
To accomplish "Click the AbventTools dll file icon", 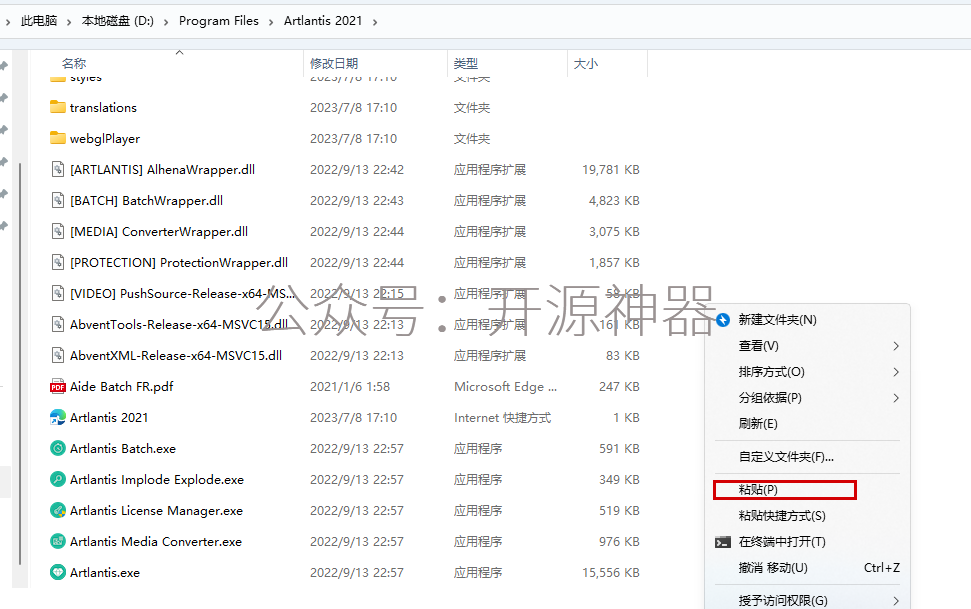I will tap(58, 324).
